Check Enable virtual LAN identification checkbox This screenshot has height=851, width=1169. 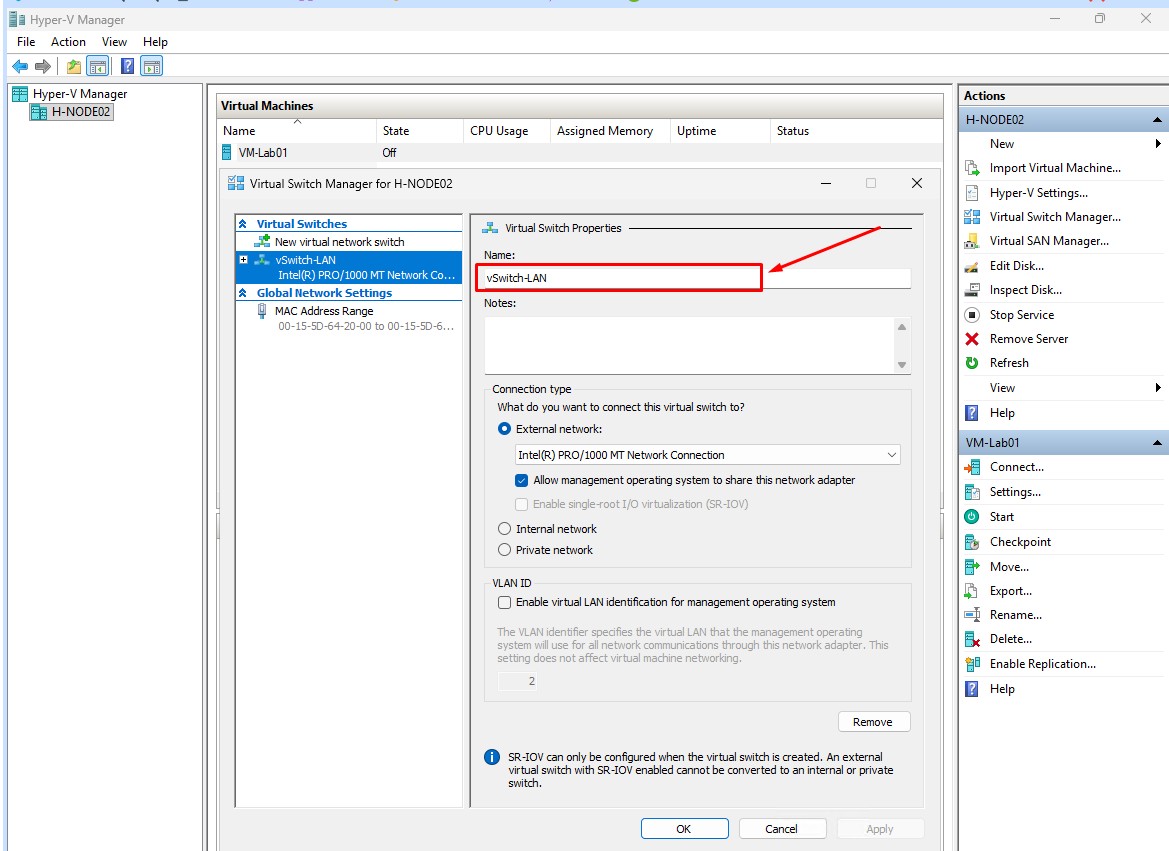504,602
